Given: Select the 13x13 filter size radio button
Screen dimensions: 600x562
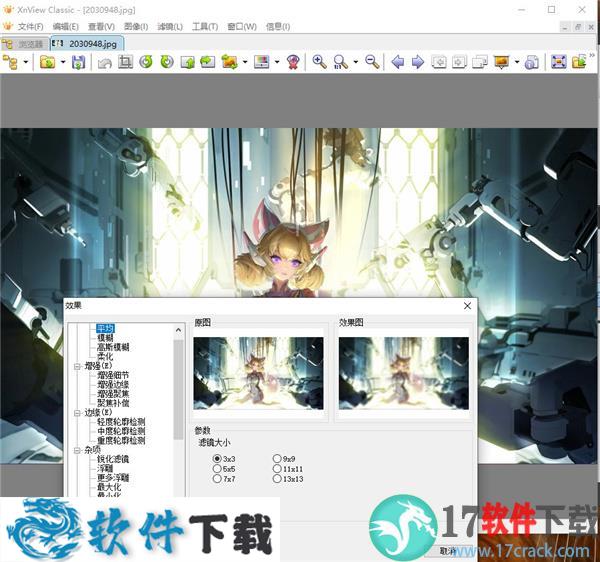Looking at the screenshot, I should tap(277, 478).
